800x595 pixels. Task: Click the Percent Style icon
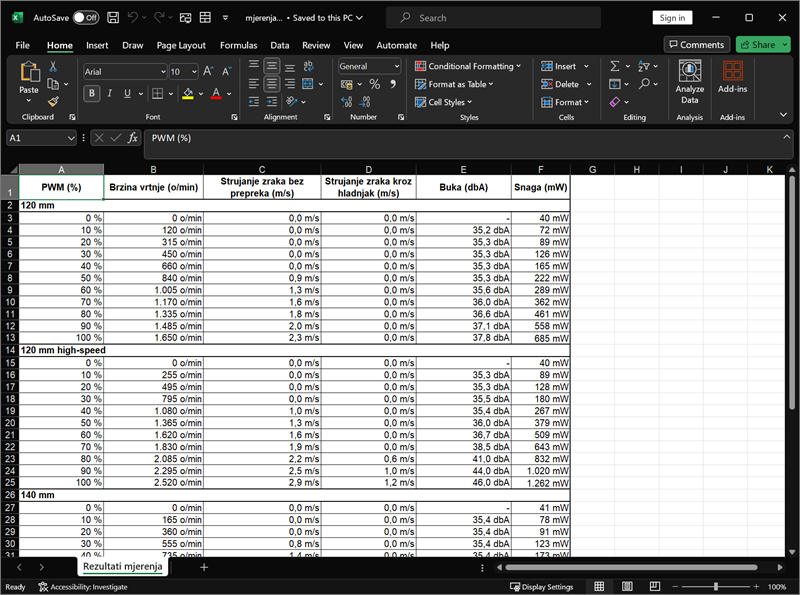(x=374, y=85)
